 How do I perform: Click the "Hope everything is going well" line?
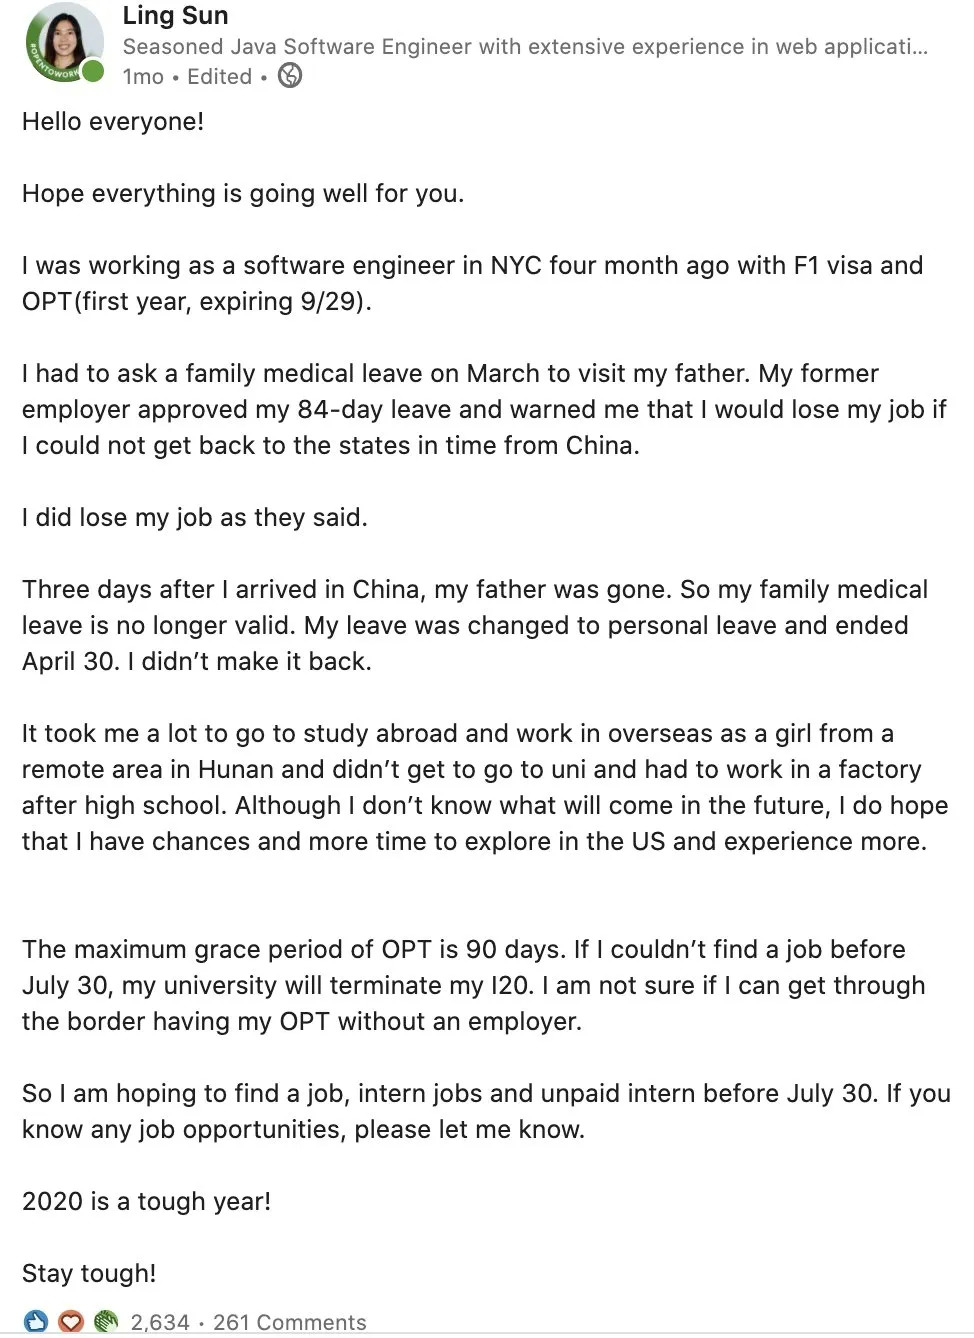point(243,194)
